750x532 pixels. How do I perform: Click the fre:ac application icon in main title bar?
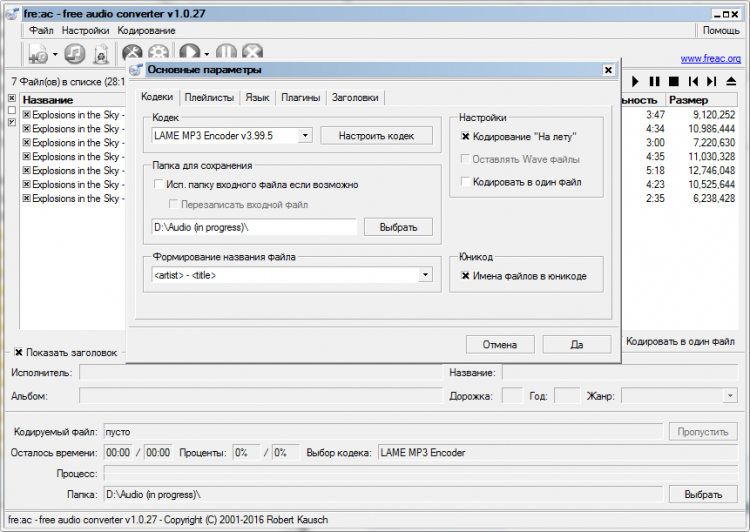13,14
